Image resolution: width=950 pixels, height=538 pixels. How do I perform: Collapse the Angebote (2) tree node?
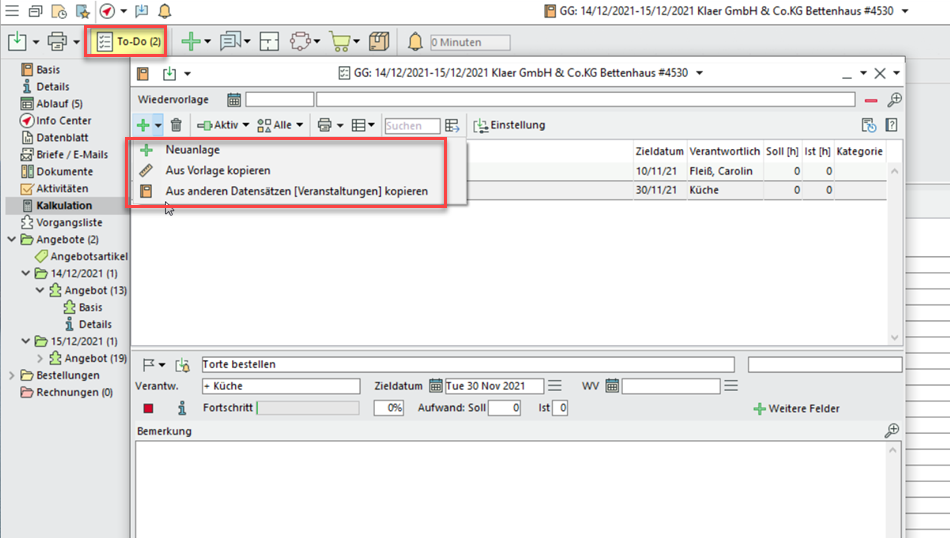coord(12,240)
